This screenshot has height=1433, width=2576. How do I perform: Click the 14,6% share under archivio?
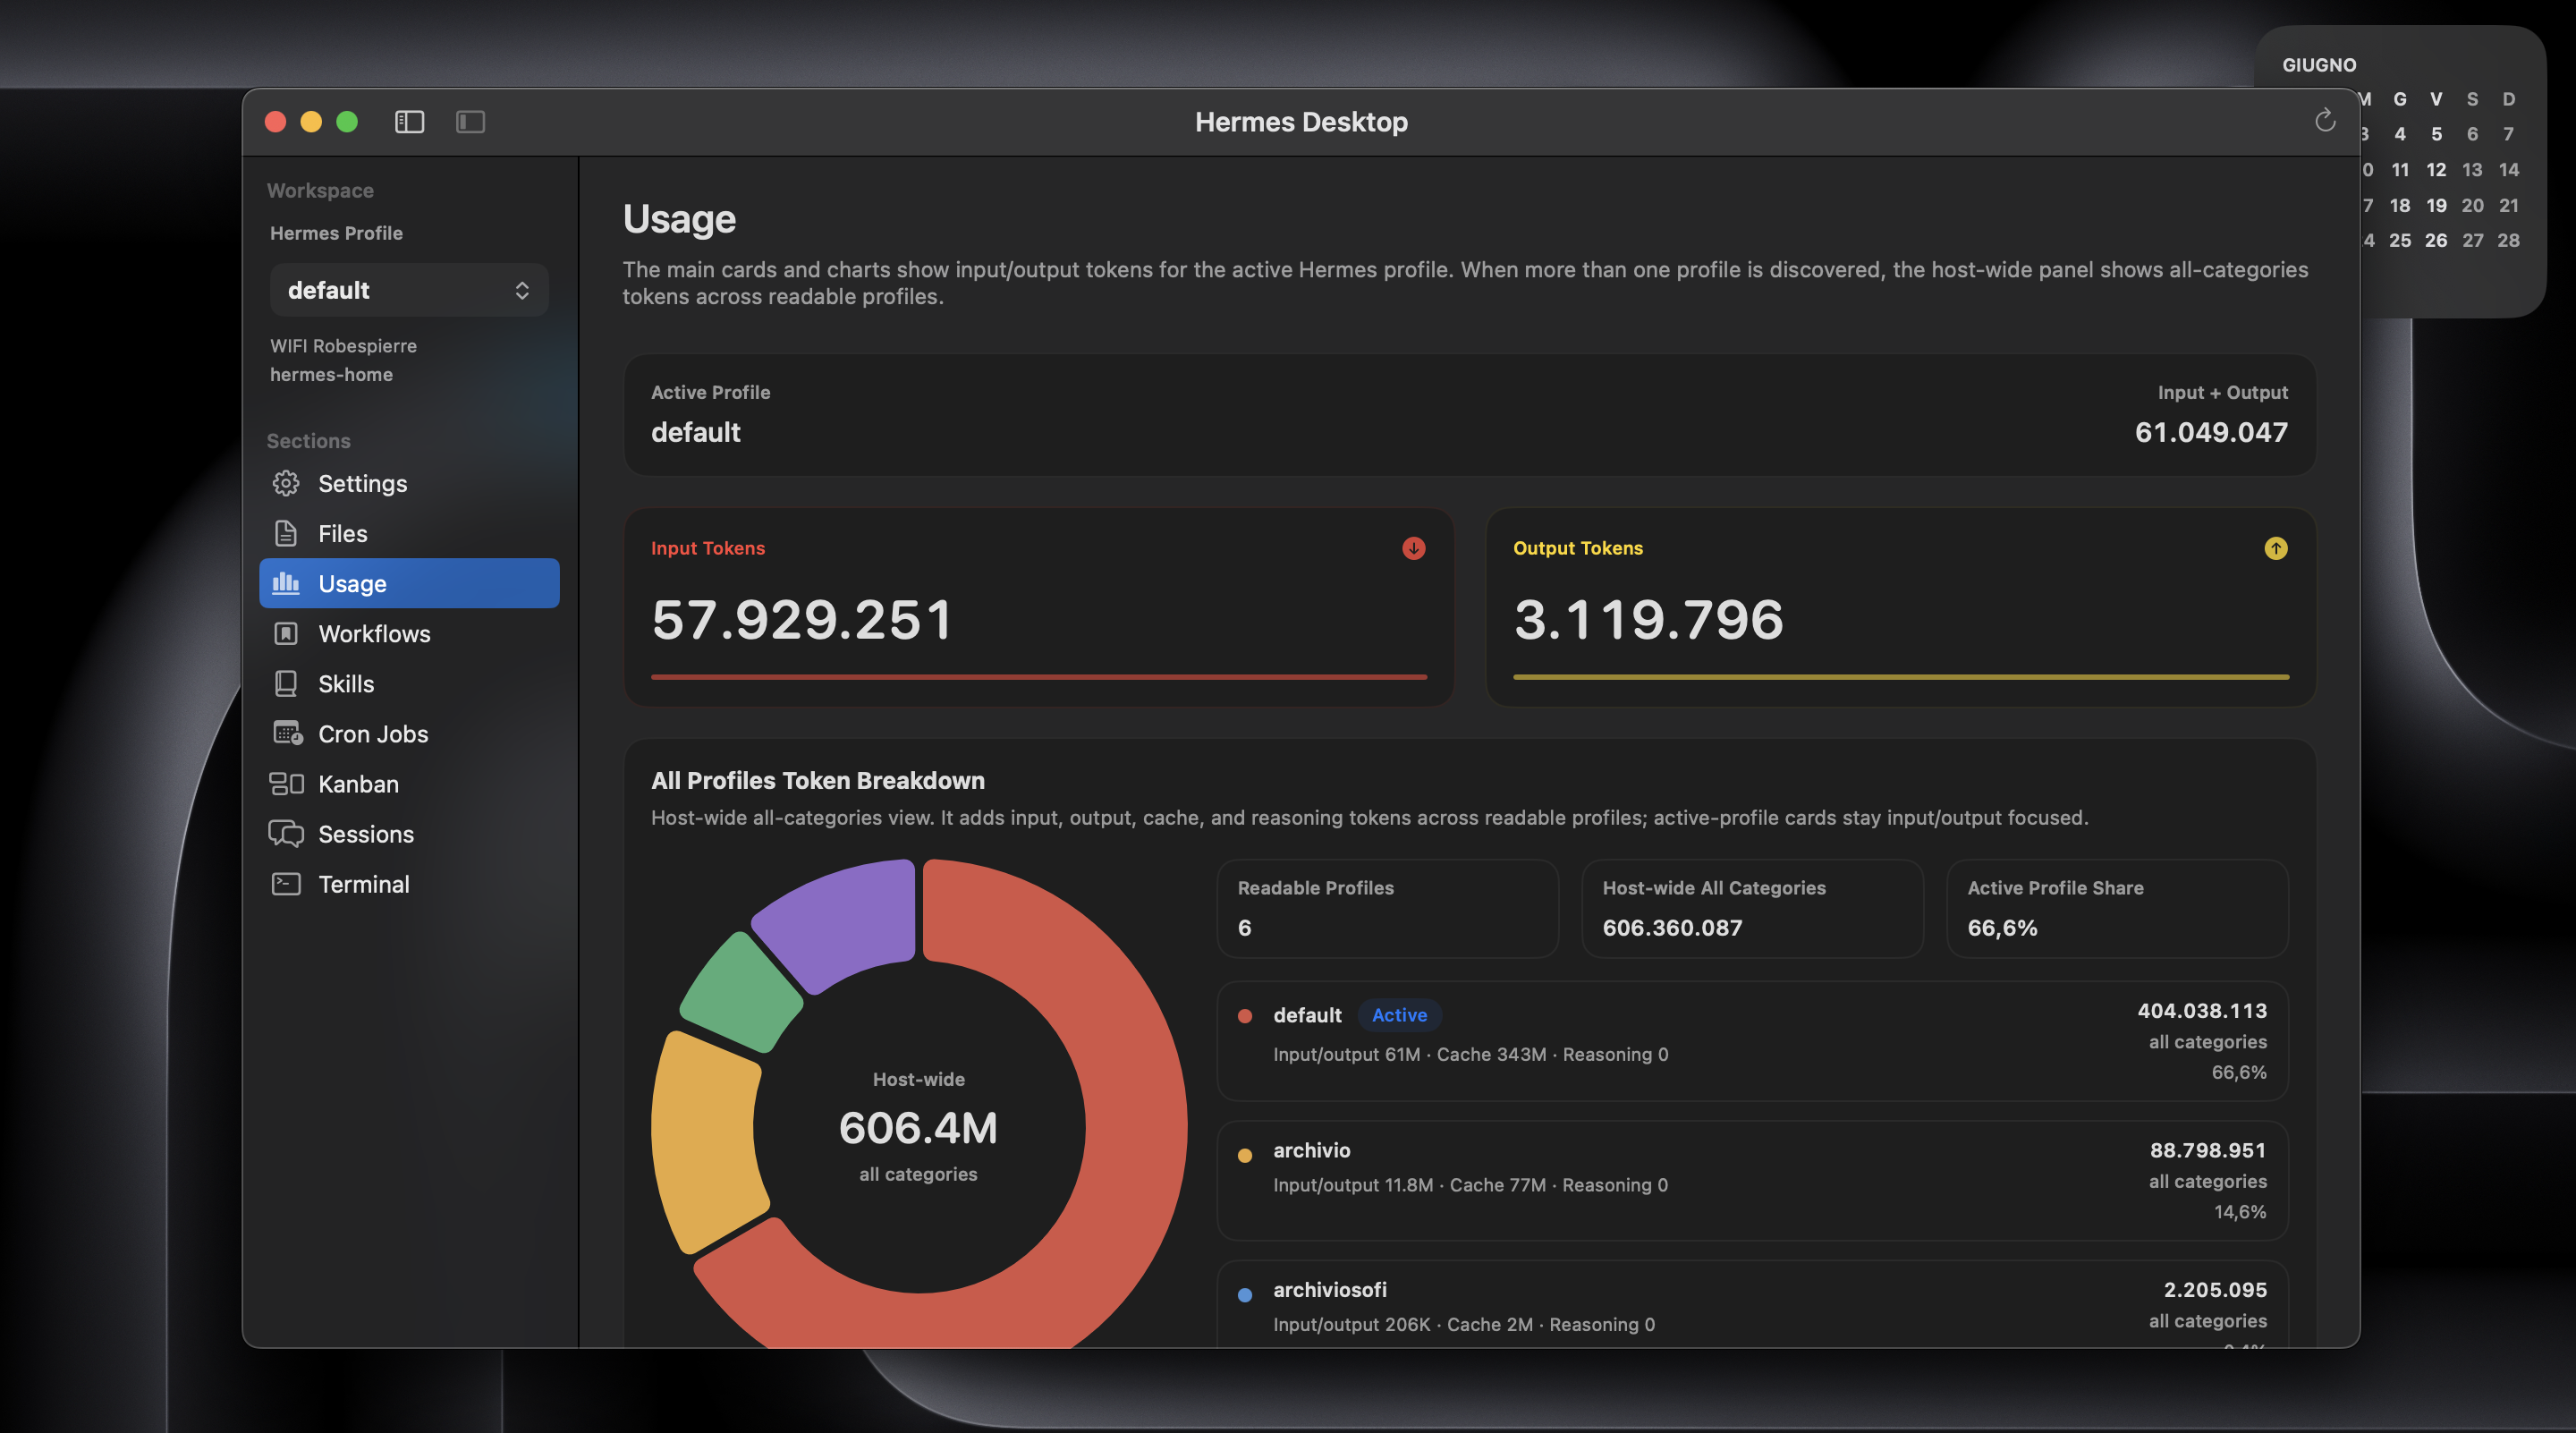point(2240,1211)
